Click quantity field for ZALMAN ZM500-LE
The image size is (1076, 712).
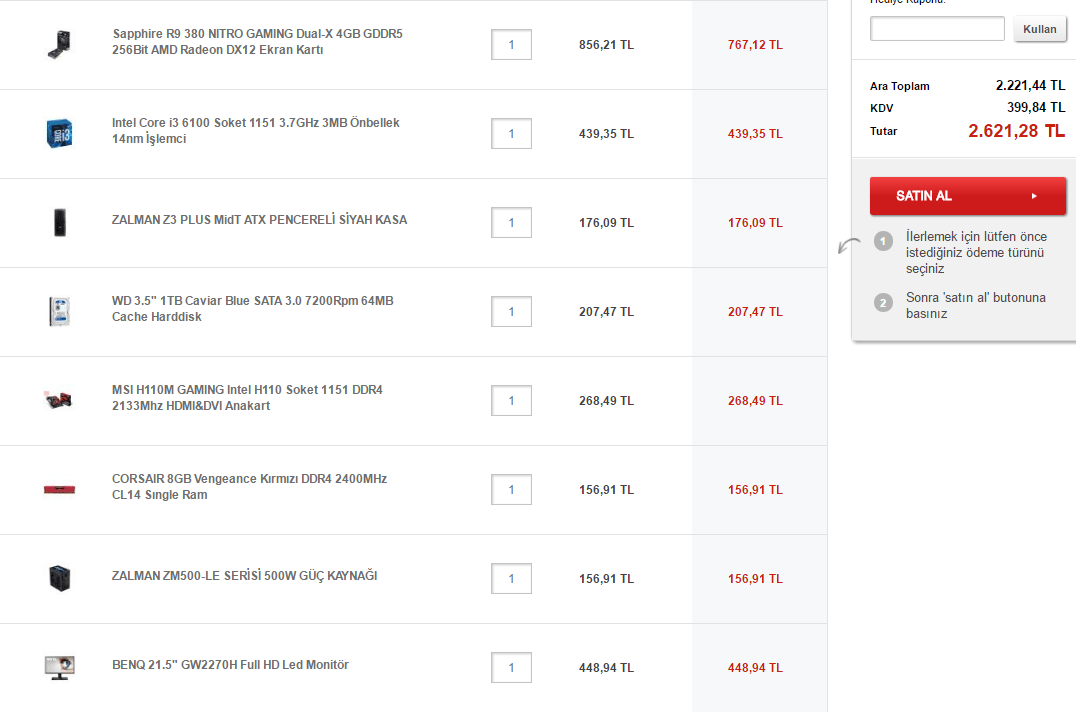tap(511, 579)
